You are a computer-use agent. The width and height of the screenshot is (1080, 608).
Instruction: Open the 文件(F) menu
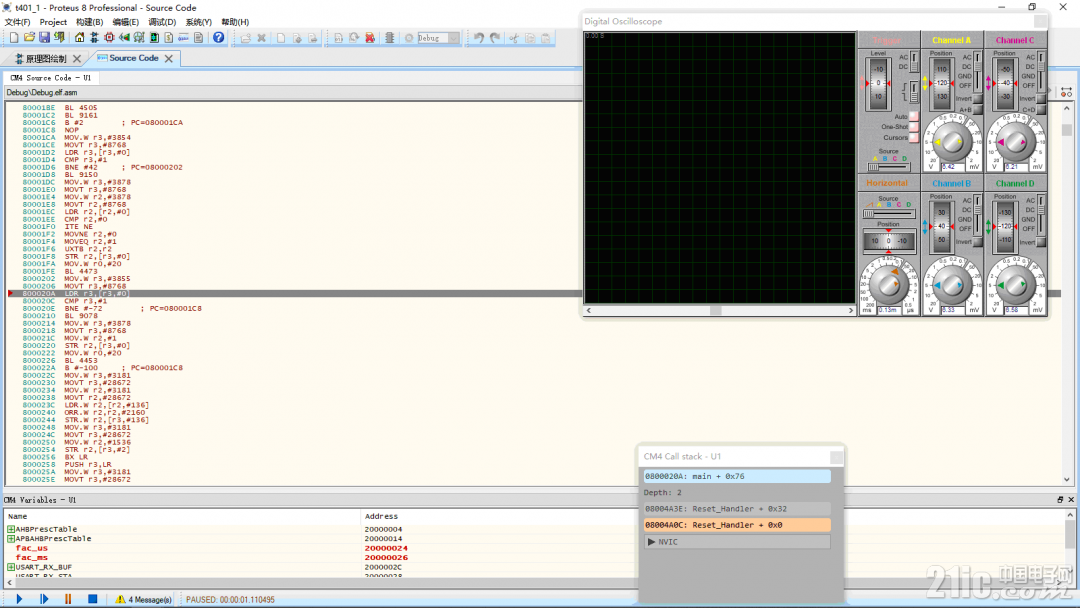point(17,22)
